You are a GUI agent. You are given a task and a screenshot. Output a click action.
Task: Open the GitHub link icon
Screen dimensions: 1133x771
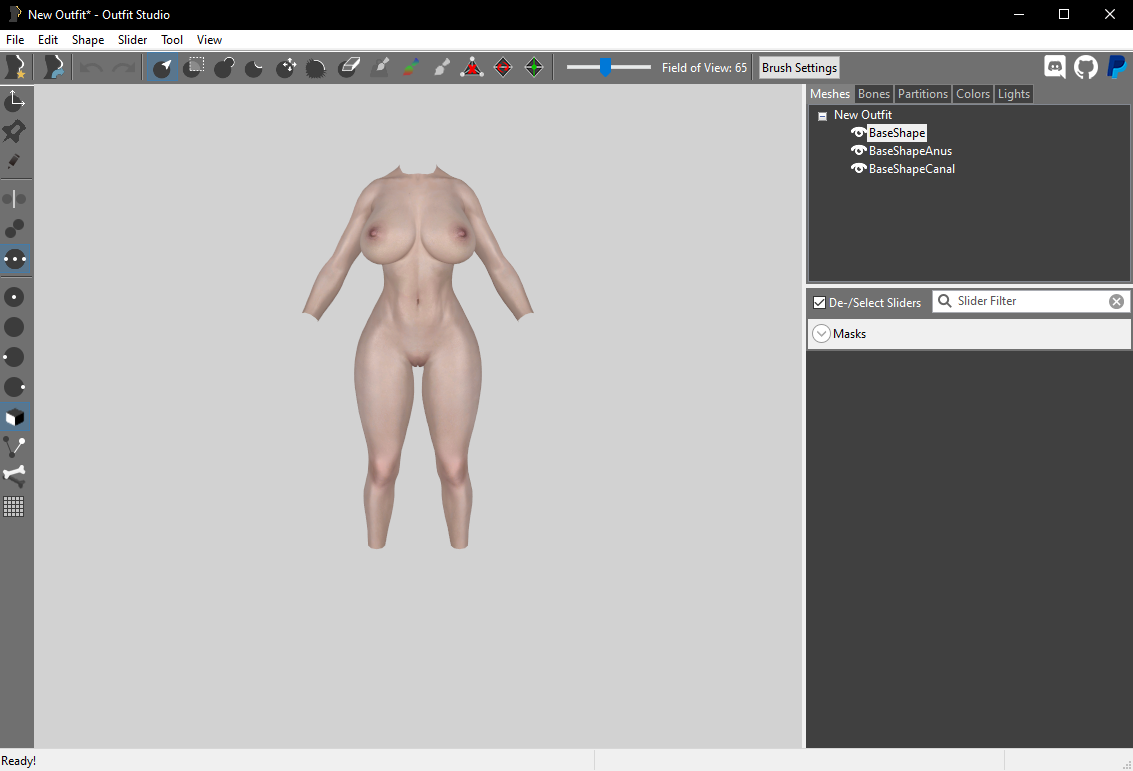tap(1085, 67)
